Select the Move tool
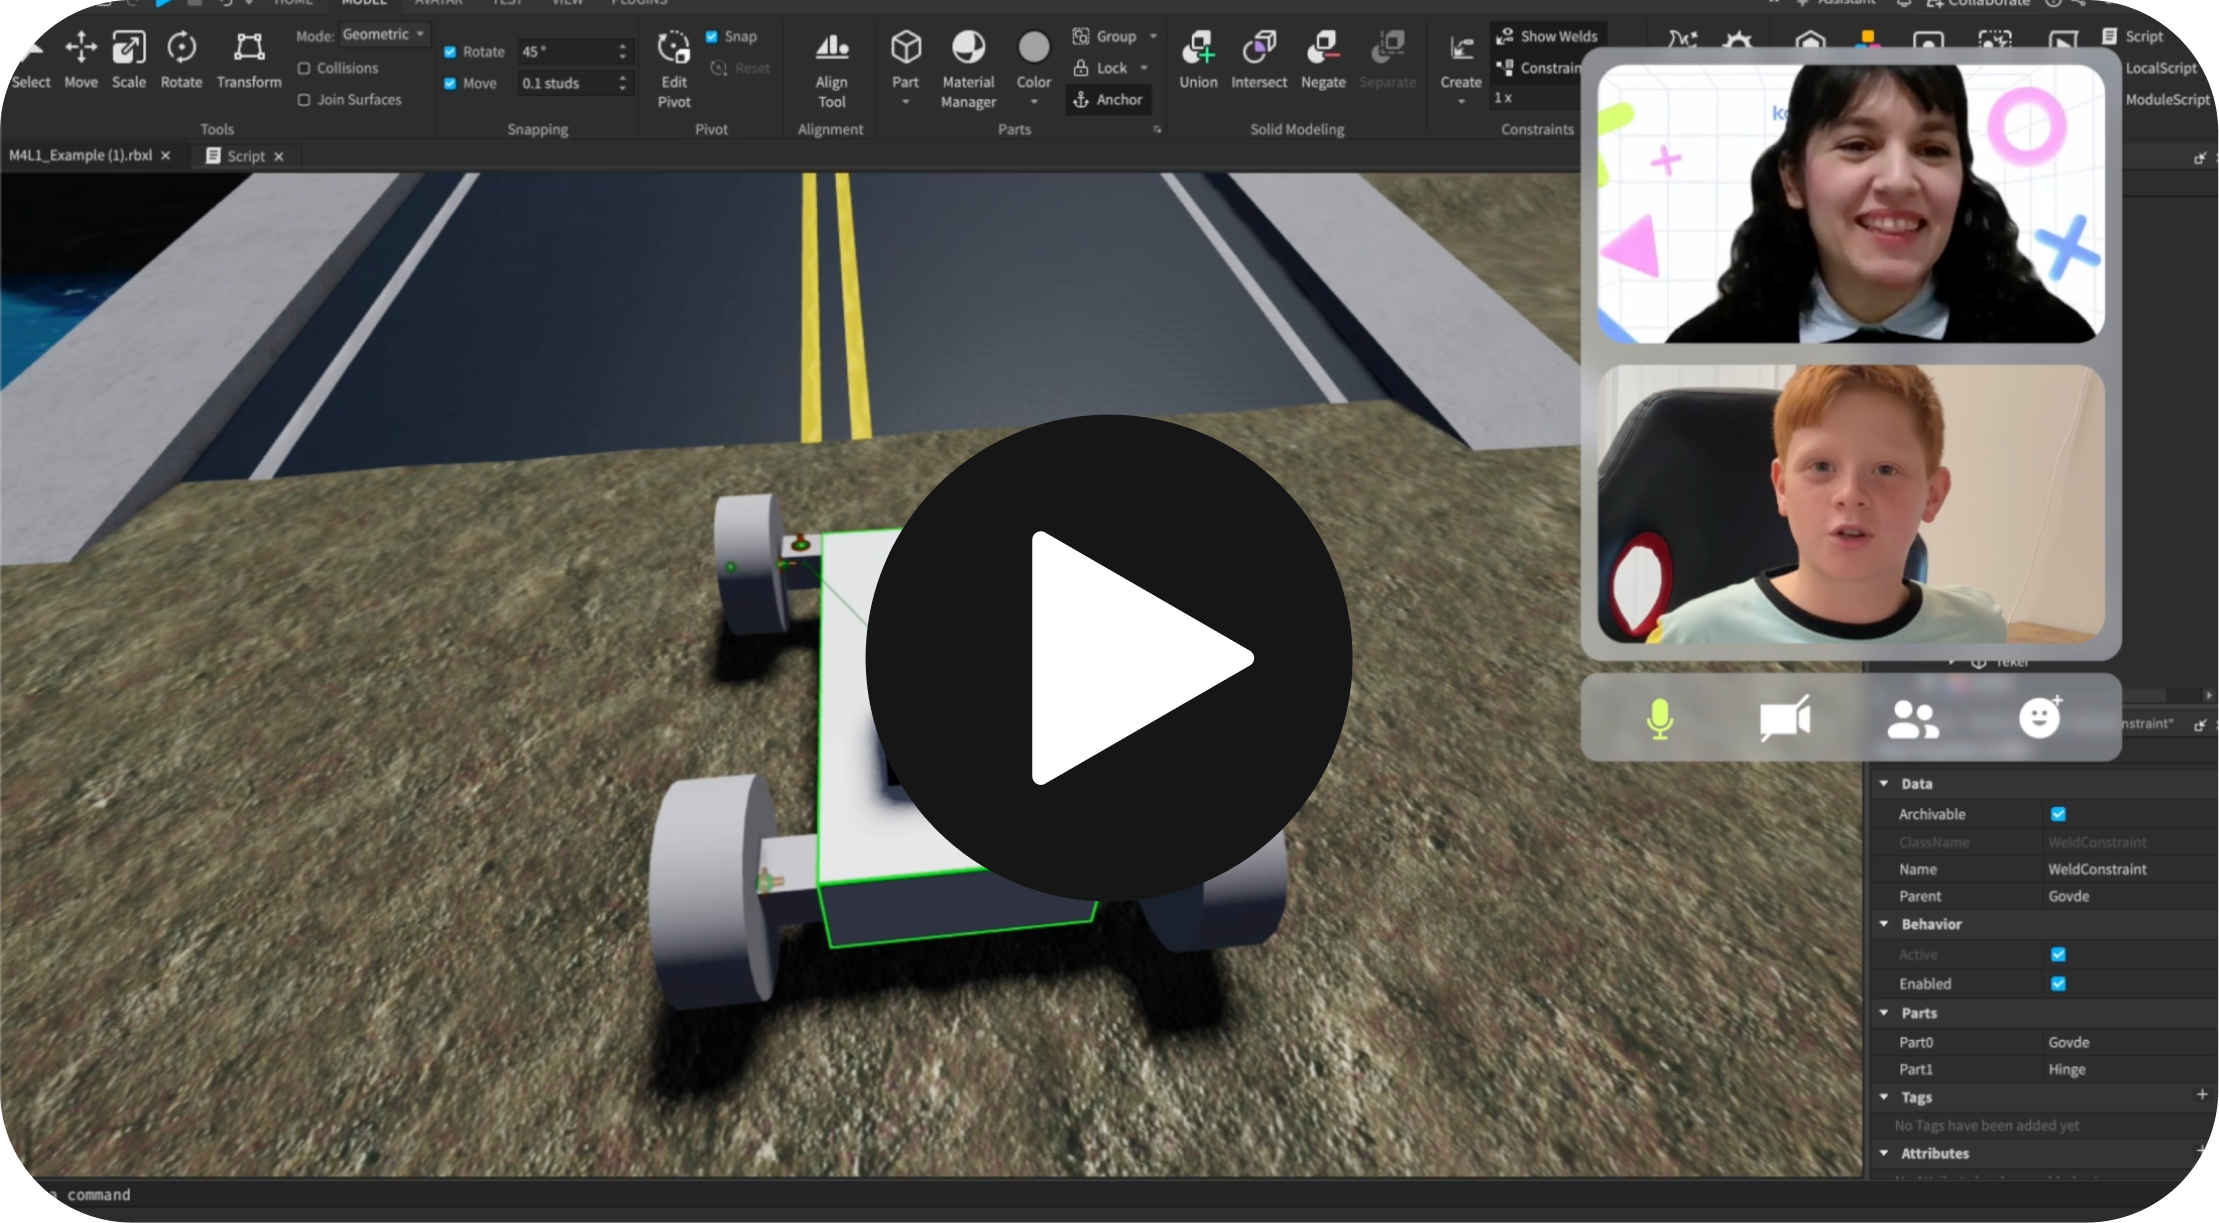This screenshot has width=2219, height=1223. coord(81,60)
